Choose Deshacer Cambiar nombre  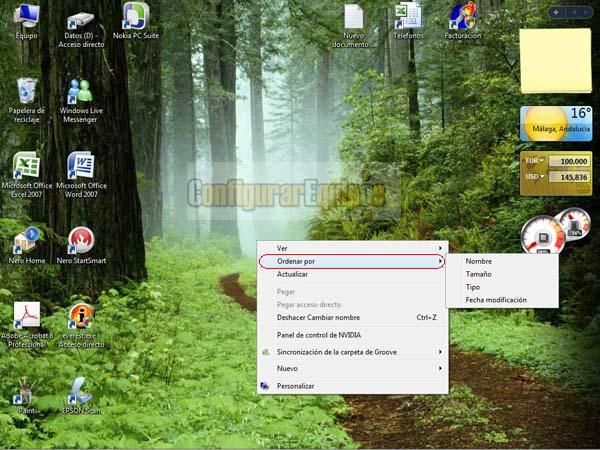pyautogui.click(x=352, y=318)
